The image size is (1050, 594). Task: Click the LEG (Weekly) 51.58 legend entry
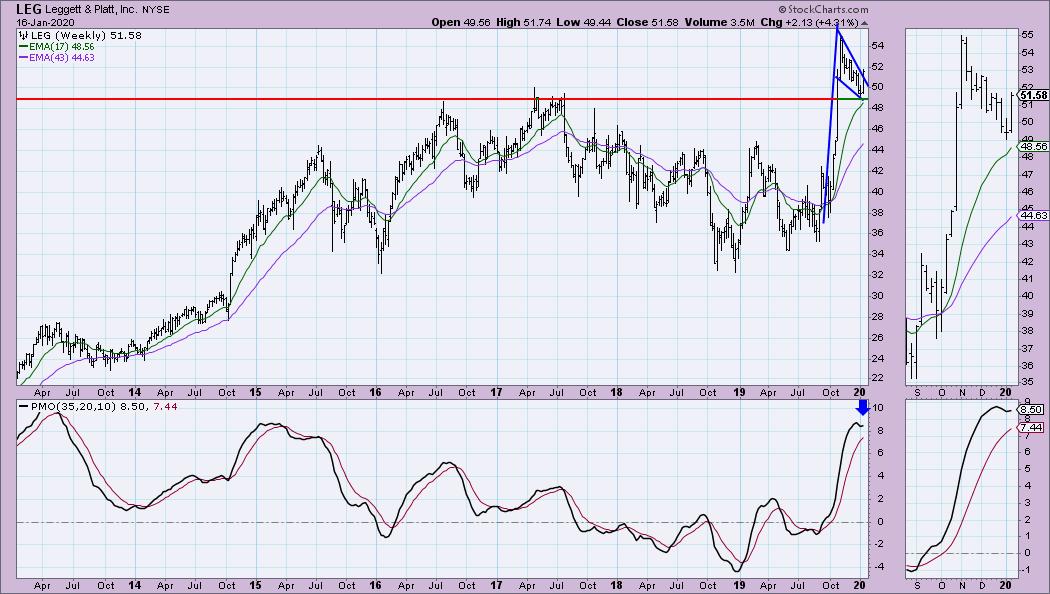tap(86, 35)
